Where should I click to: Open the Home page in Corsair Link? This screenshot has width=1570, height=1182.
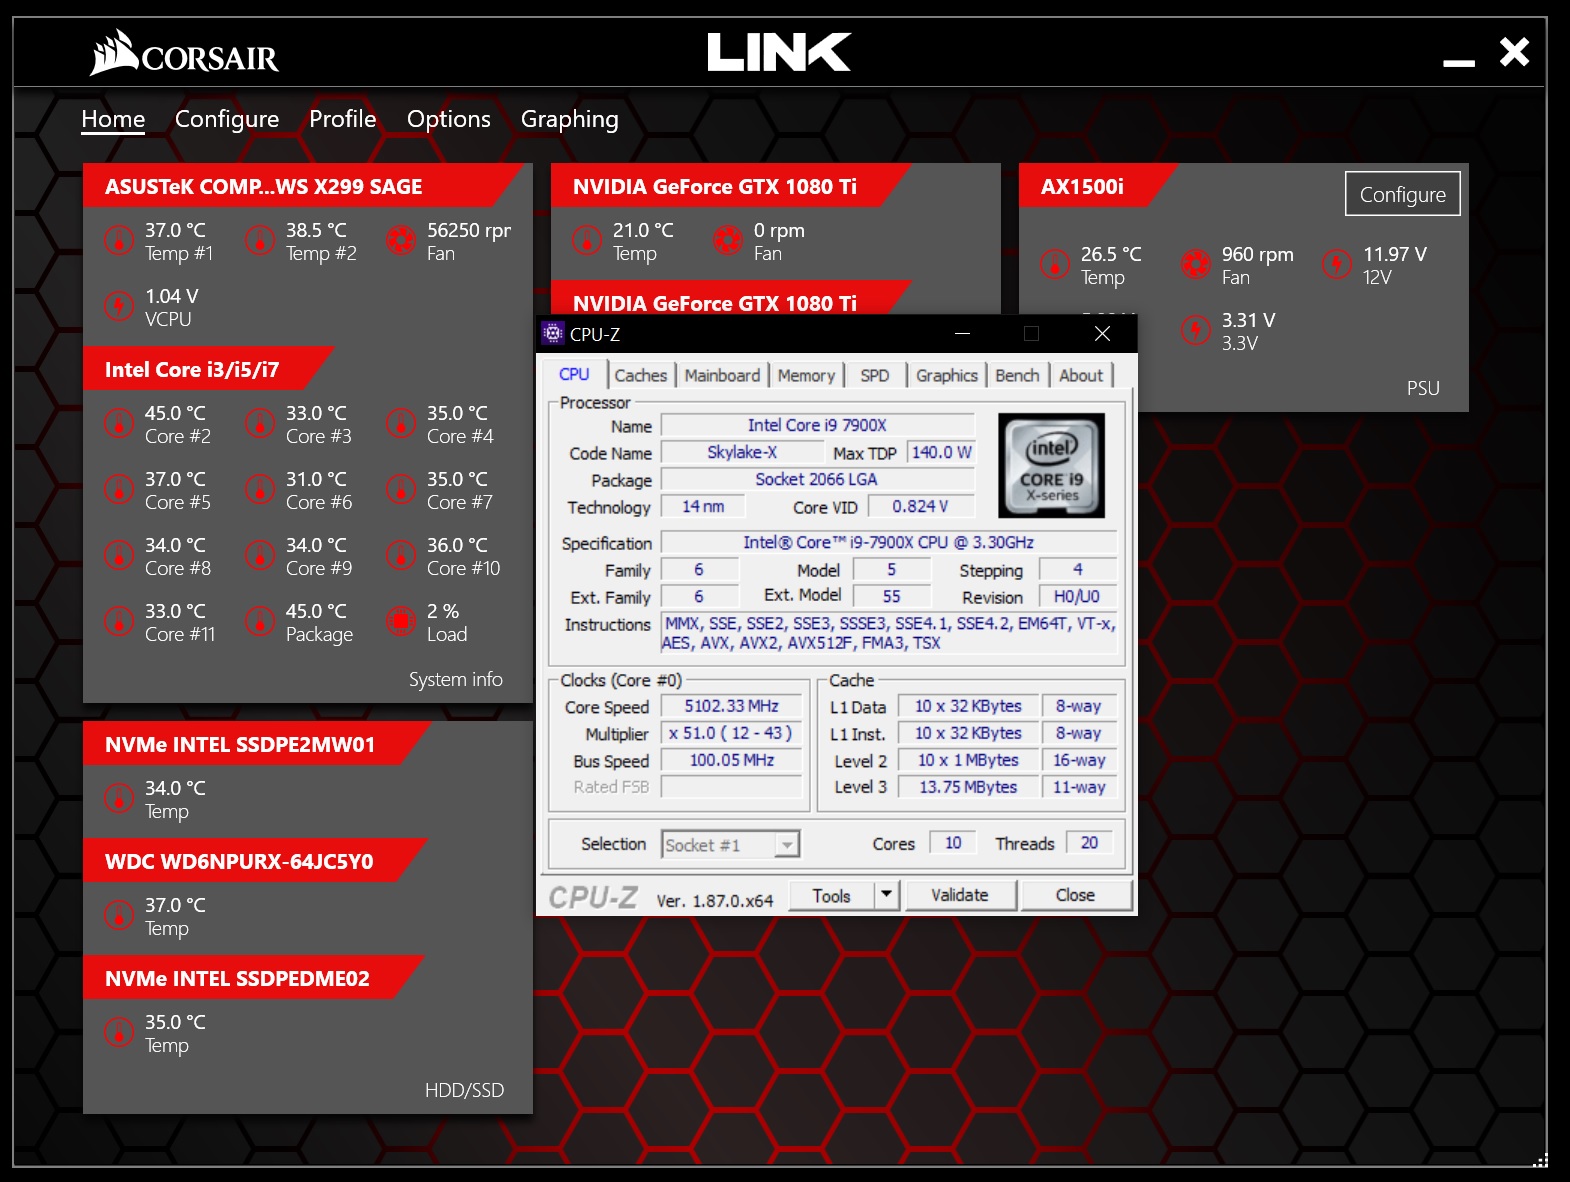pos(113,119)
